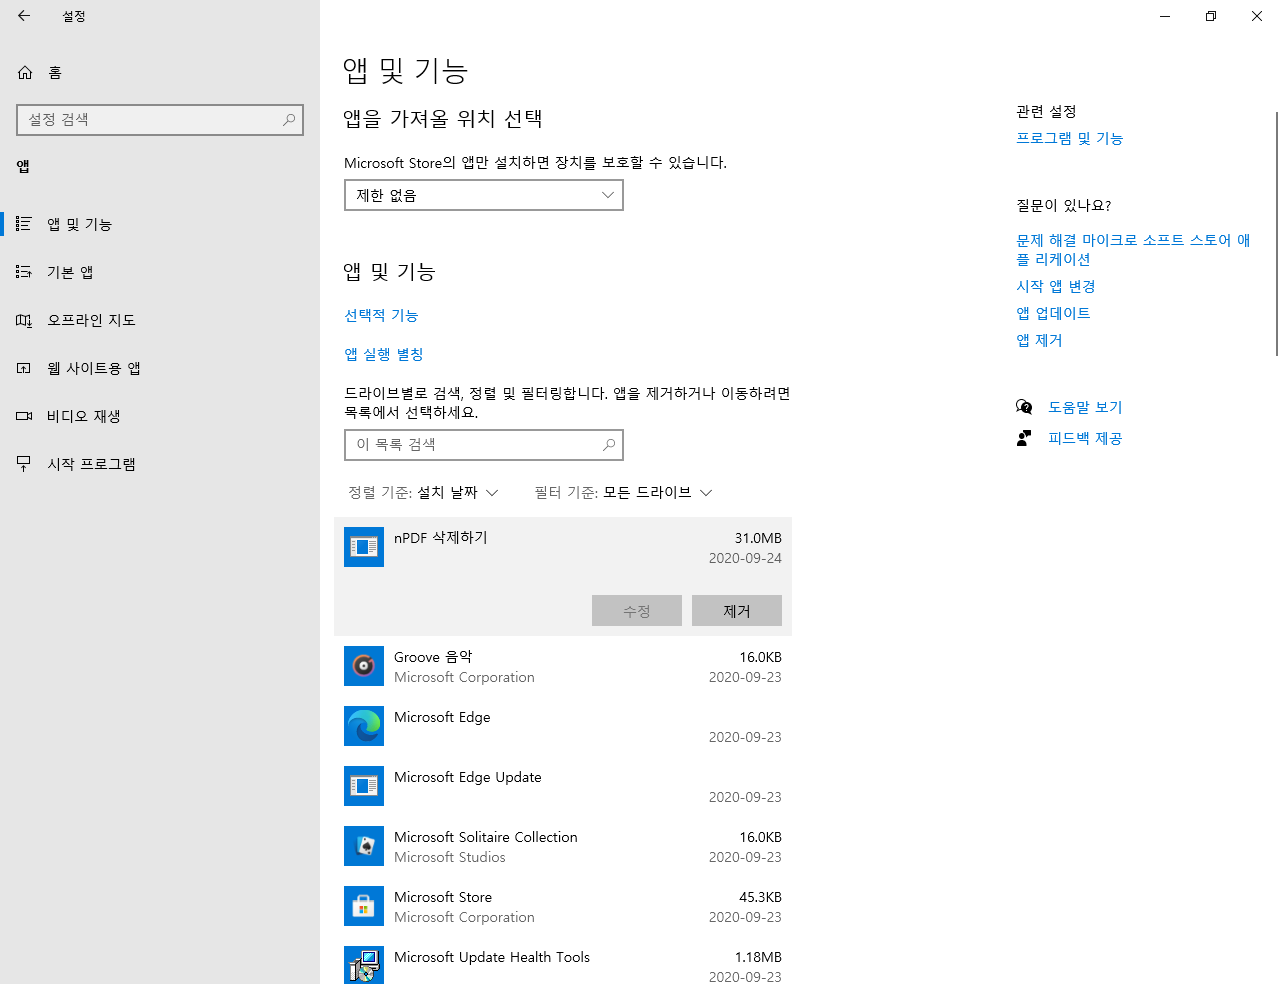Select the 기본 앱 sidebar icon
The height and width of the screenshot is (984, 1280).
pyautogui.click(x=24, y=272)
